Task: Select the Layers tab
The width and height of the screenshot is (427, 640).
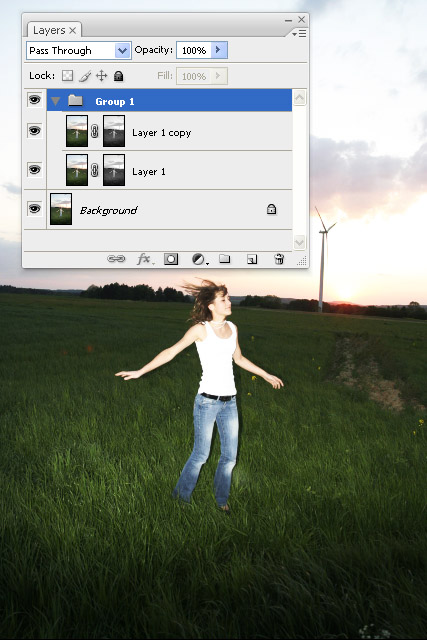Action: 54,30
